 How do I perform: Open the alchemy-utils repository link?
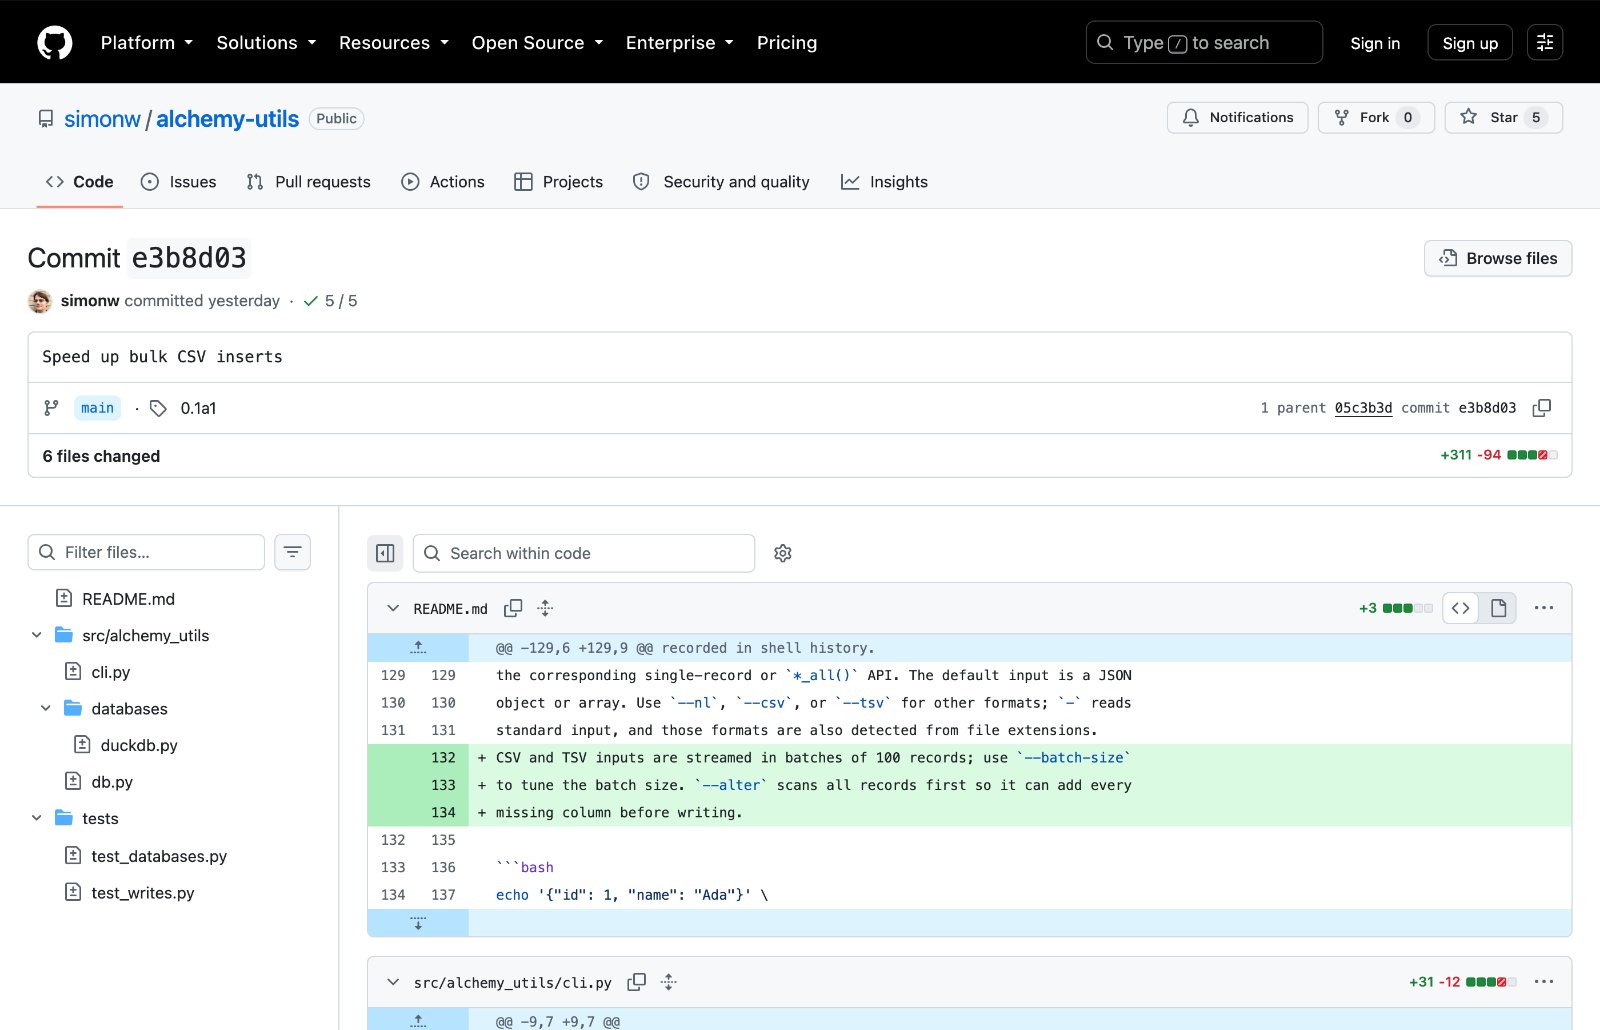228,119
